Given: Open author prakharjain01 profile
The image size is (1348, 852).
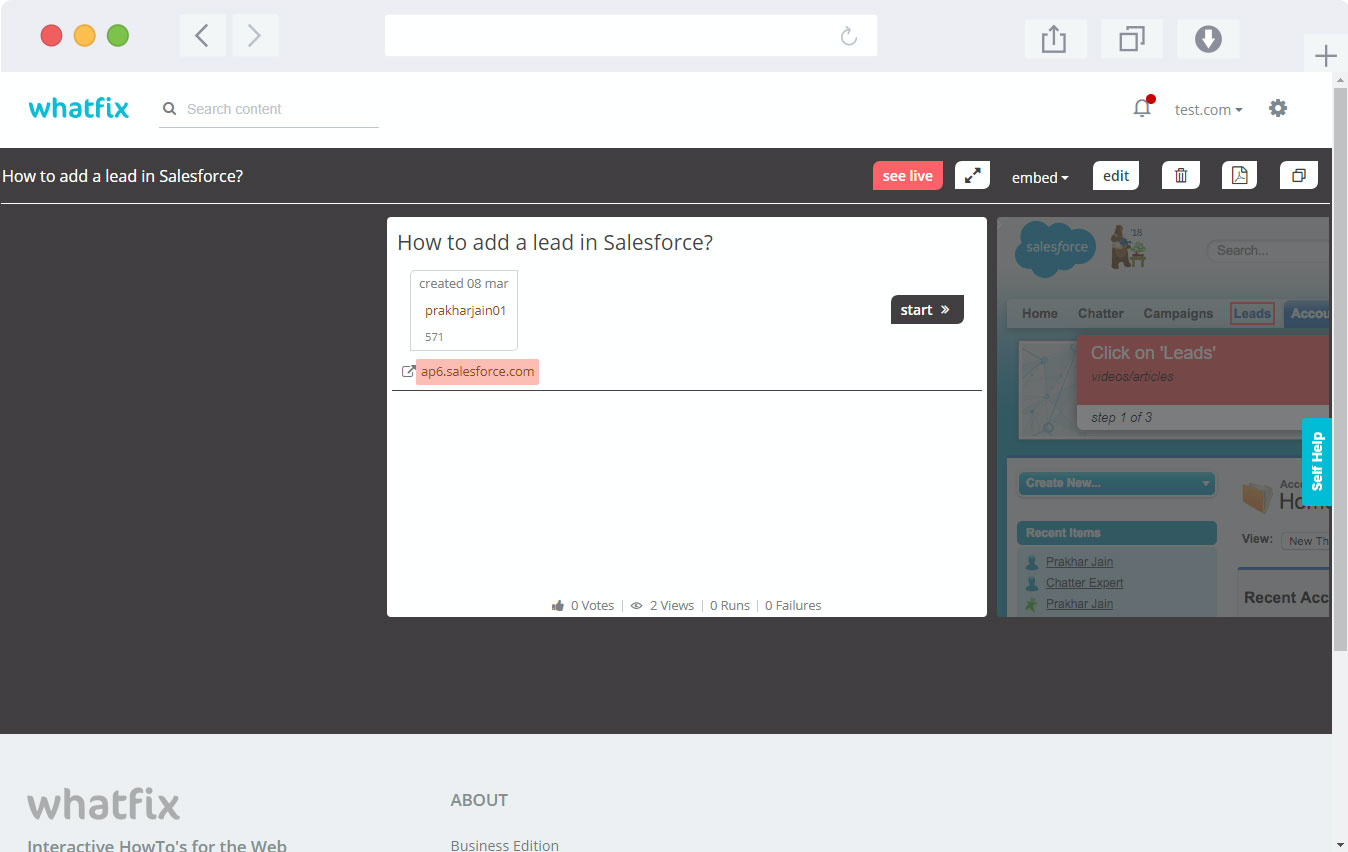Looking at the screenshot, I should pyautogui.click(x=465, y=310).
